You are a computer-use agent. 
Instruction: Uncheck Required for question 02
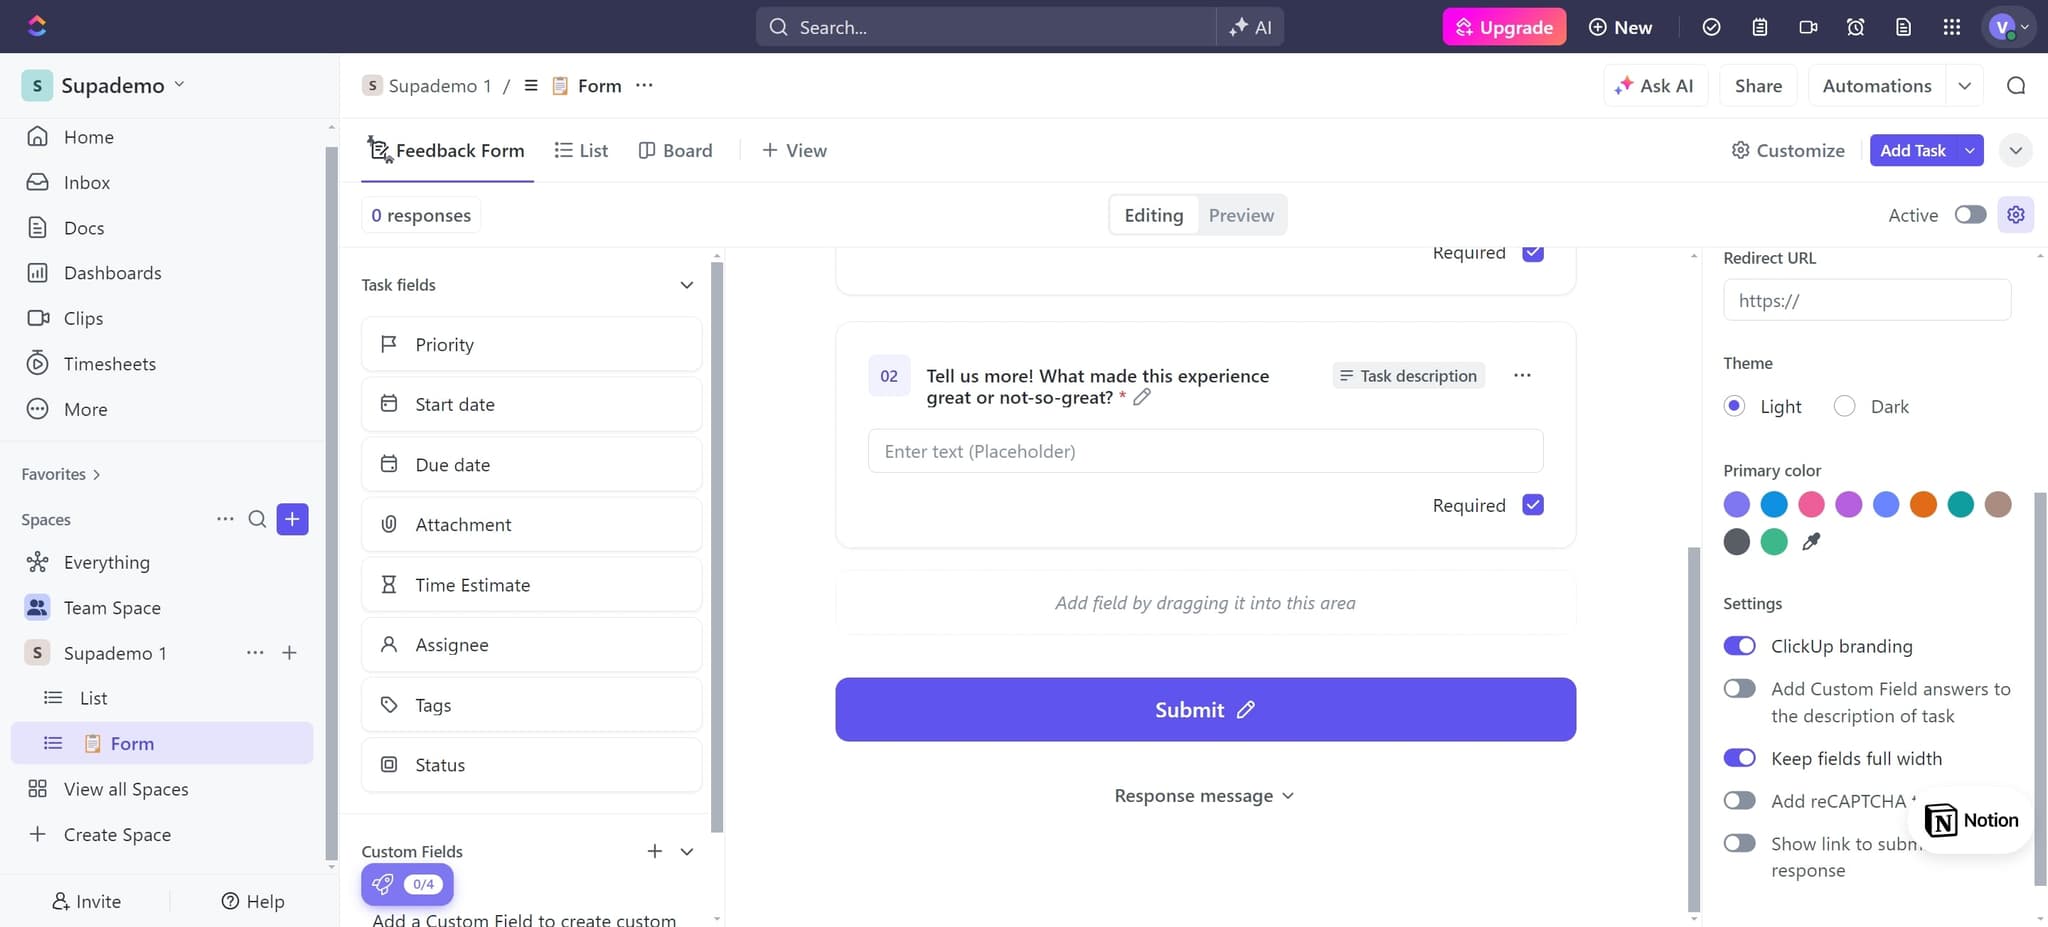coord(1533,505)
